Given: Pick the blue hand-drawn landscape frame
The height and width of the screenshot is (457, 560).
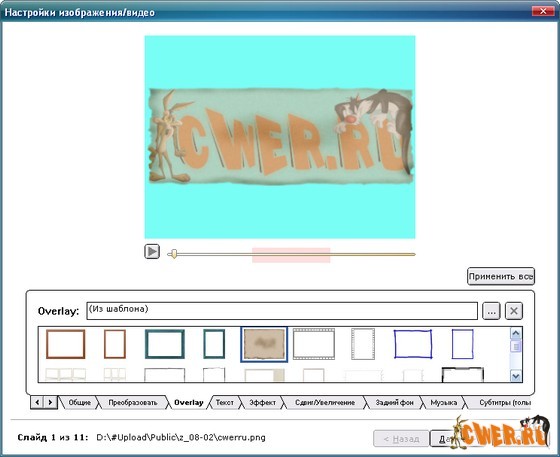Looking at the screenshot, I should coord(413,344).
